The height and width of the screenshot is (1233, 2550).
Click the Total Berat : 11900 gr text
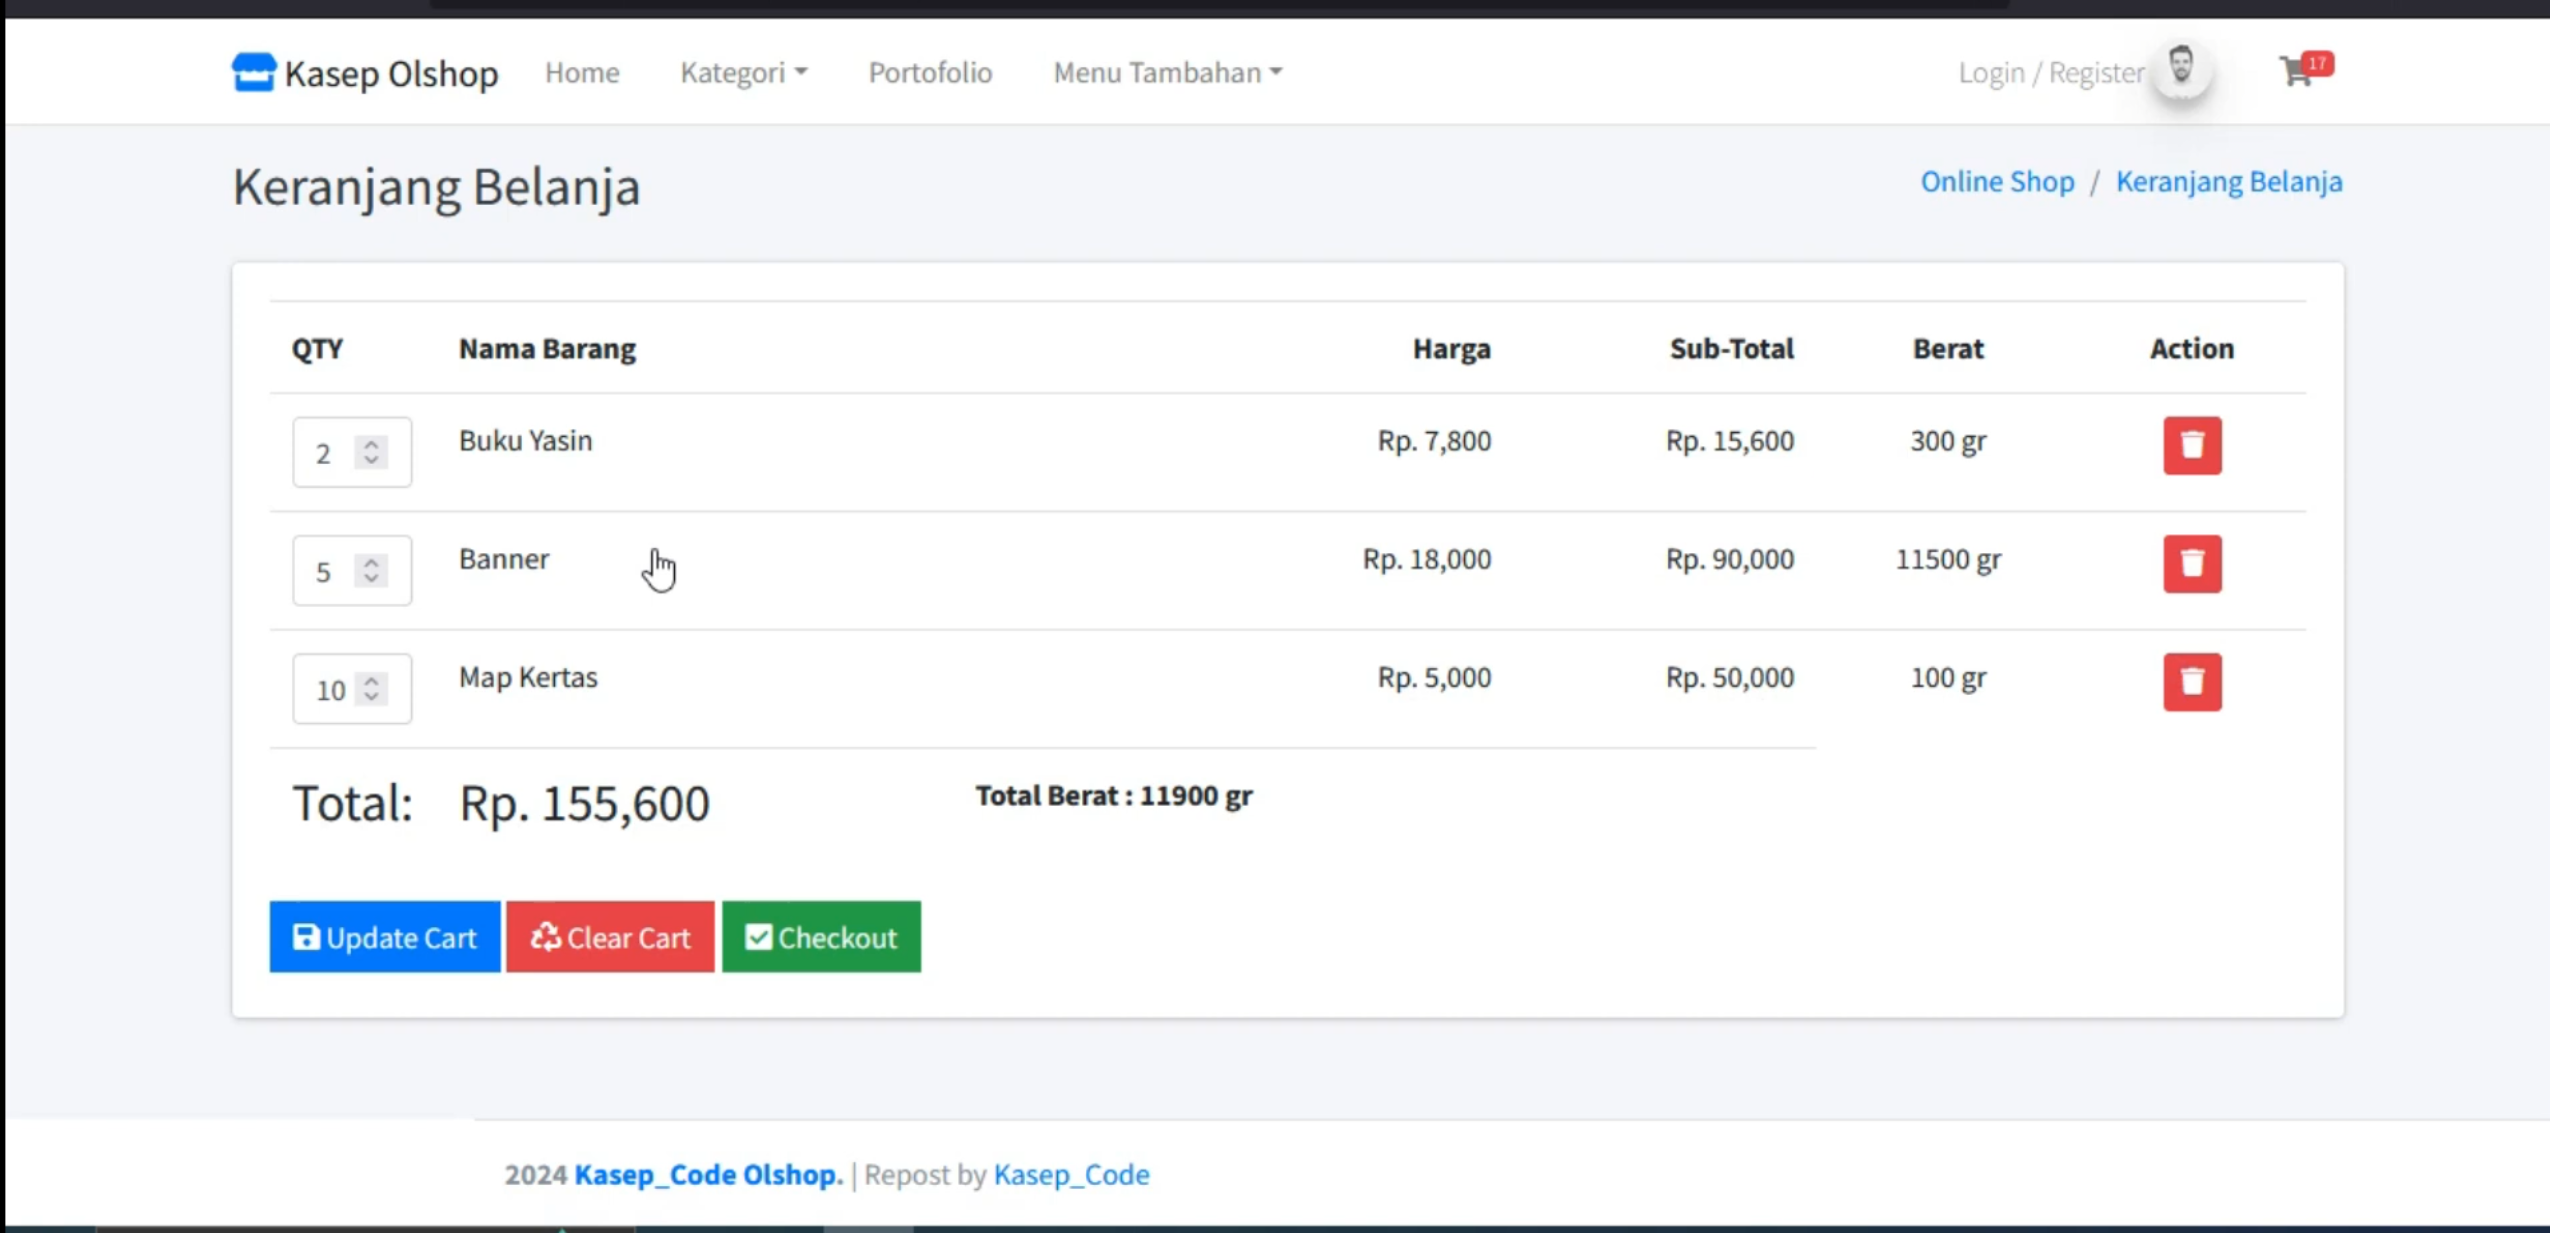[1113, 795]
